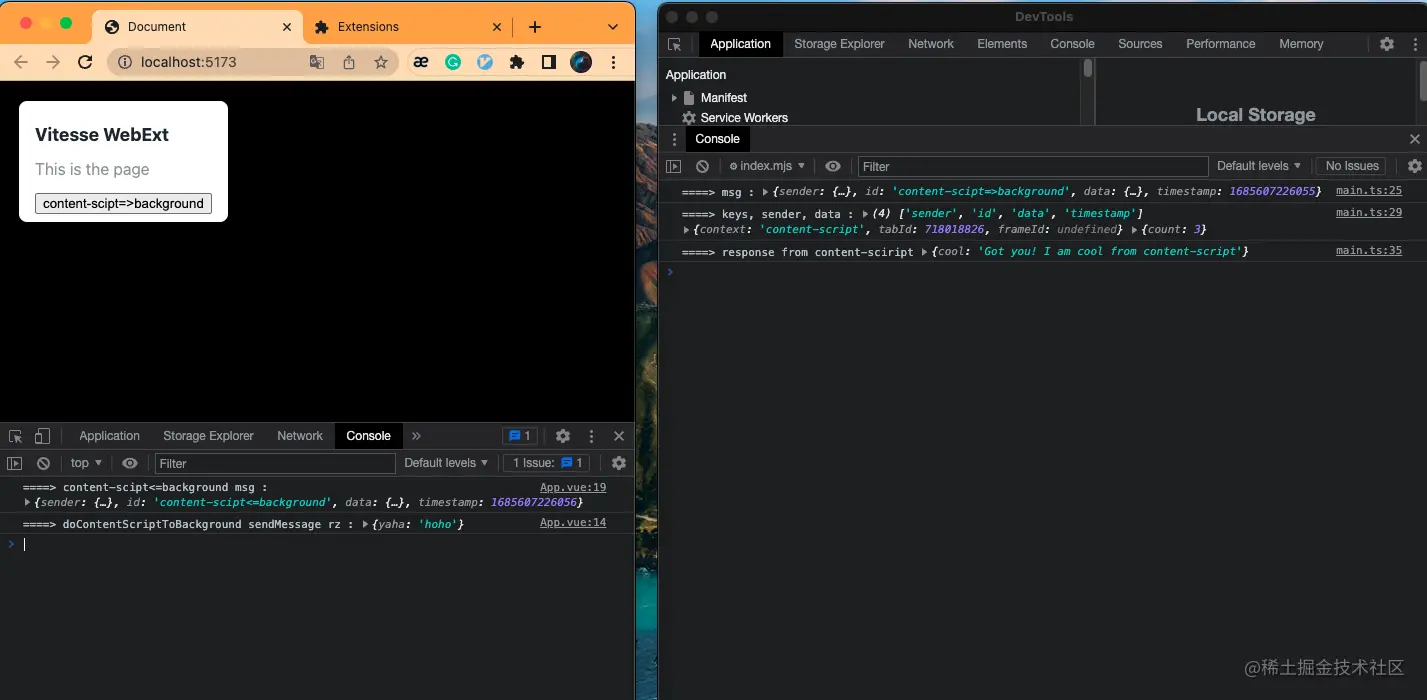Open Default levels dropdown in docked console
This screenshot has width=1427, height=700.
click(446, 463)
